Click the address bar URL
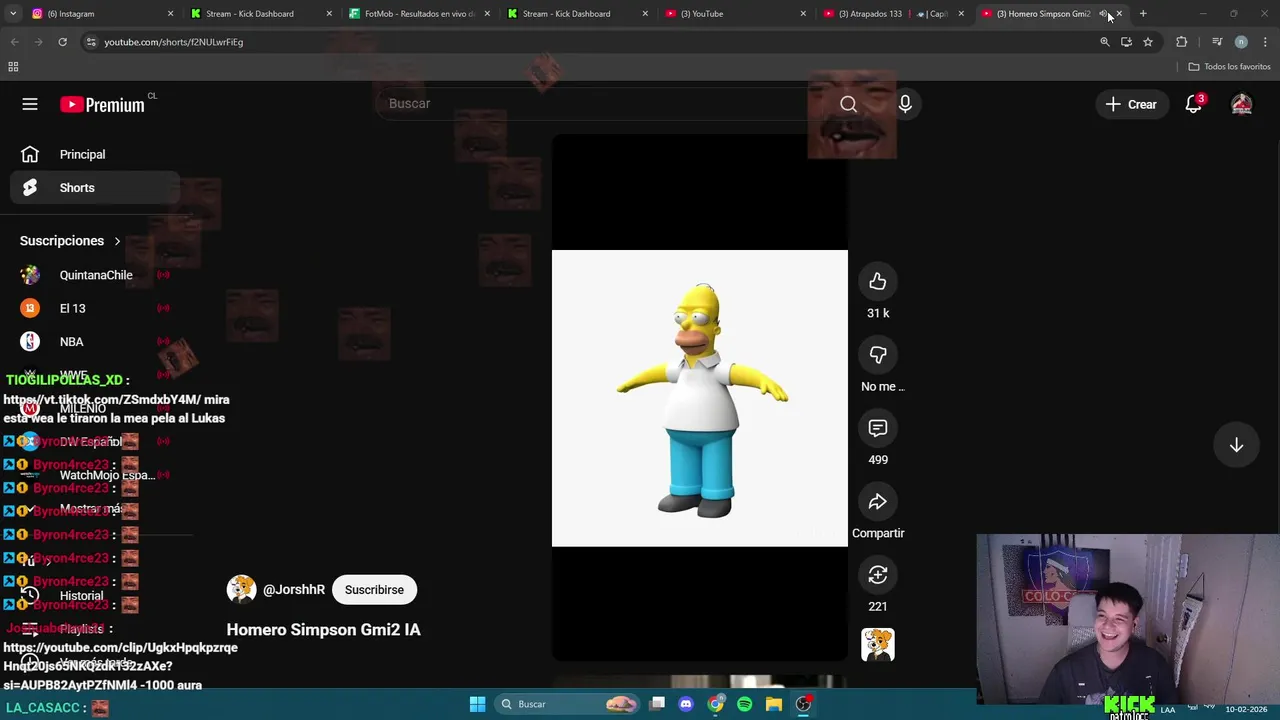 [173, 42]
